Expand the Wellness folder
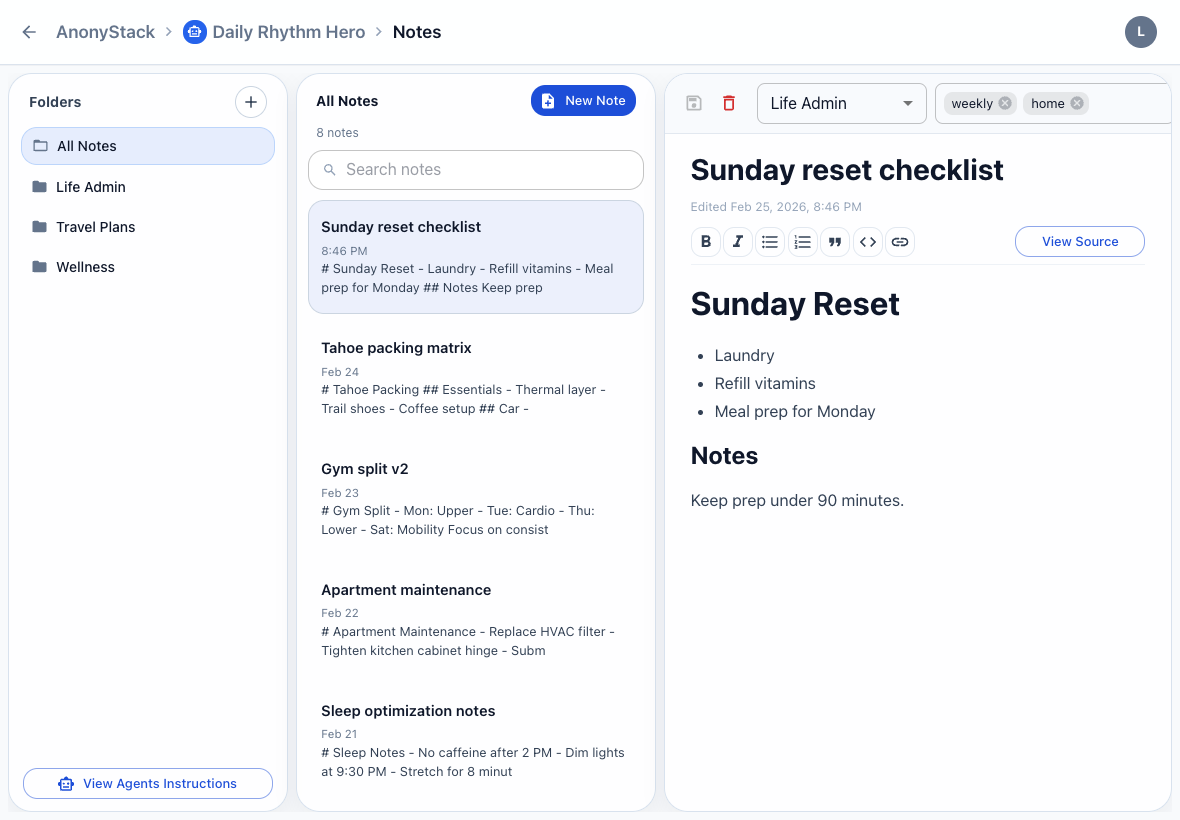 pos(85,267)
